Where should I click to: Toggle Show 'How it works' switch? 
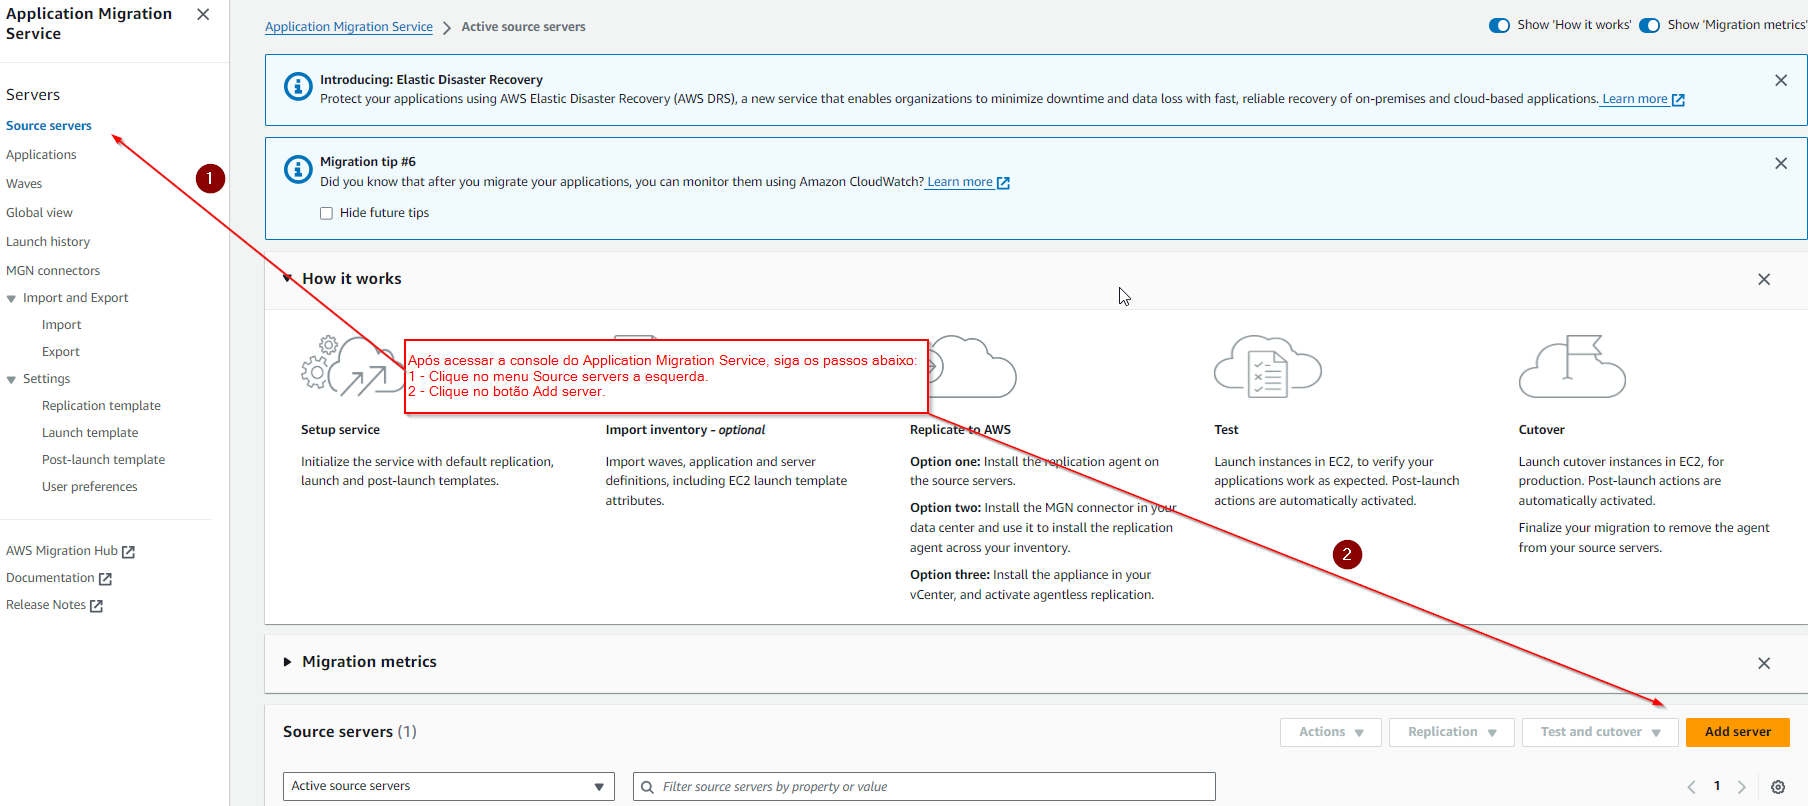1499,25
